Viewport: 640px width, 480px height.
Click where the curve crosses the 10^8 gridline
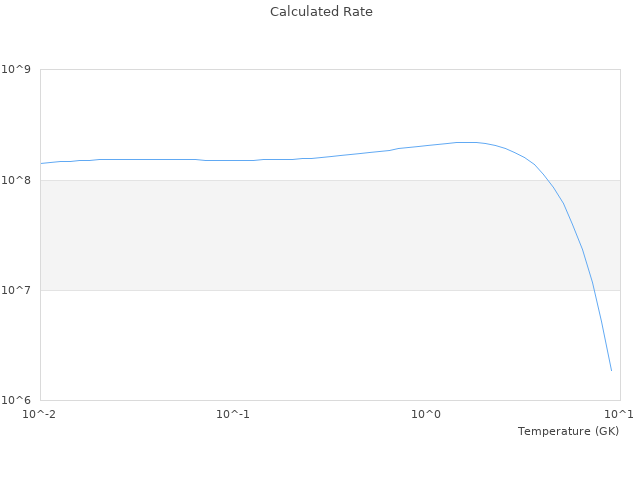point(545,180)
